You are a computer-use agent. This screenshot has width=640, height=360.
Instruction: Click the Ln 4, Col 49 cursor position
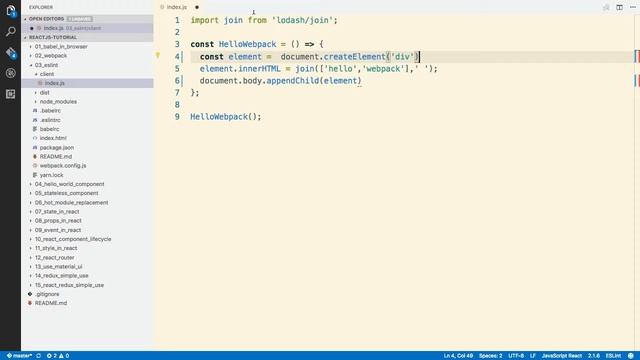(458, 356)
